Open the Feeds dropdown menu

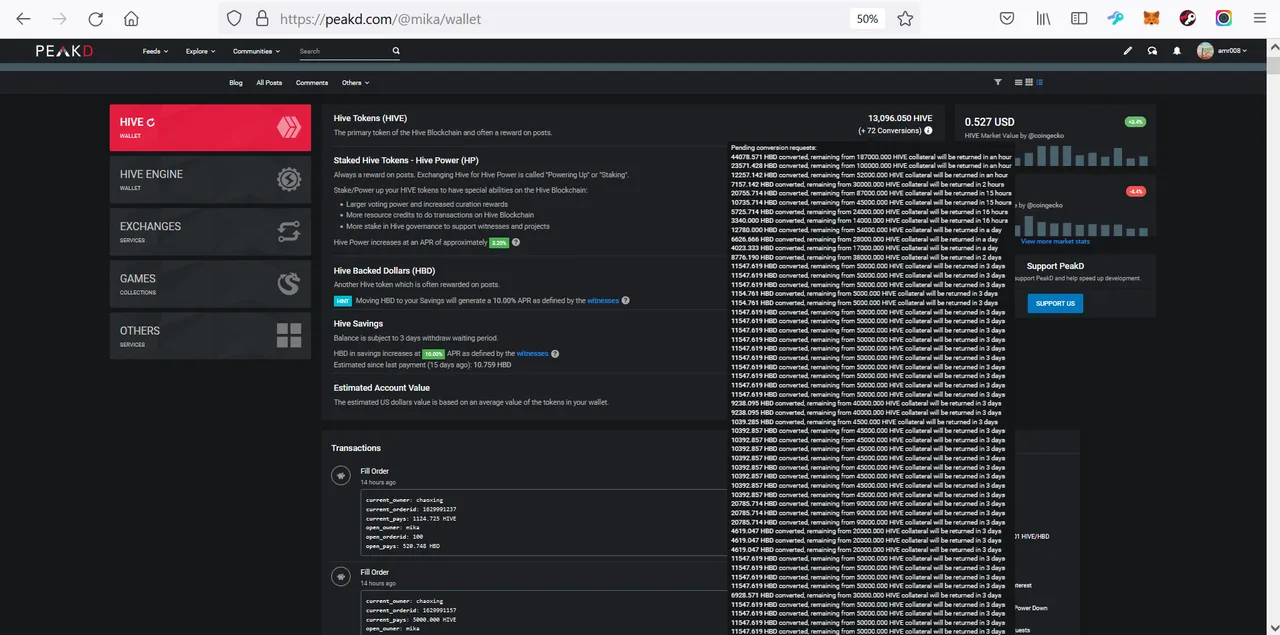click(x=155, y=51)
